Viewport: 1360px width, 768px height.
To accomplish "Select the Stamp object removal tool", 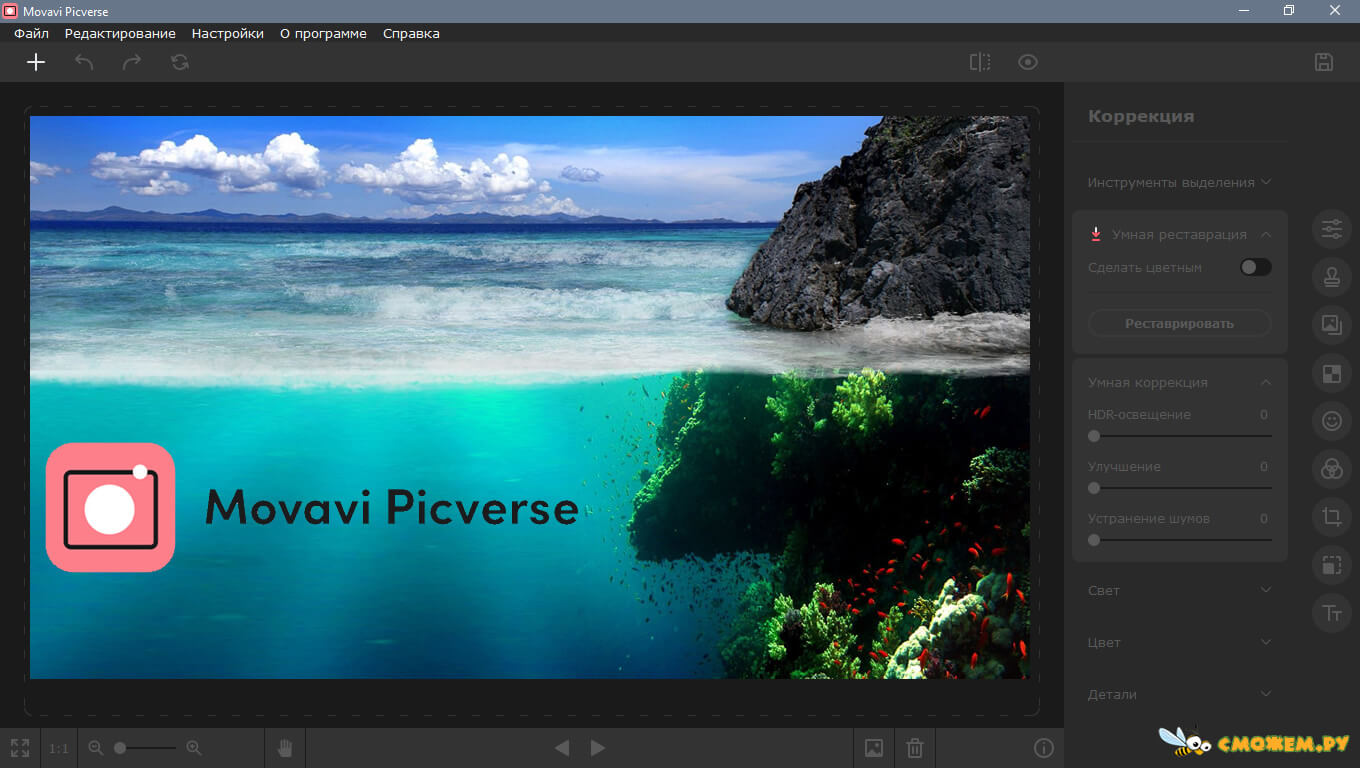I will click(1332, 277).
